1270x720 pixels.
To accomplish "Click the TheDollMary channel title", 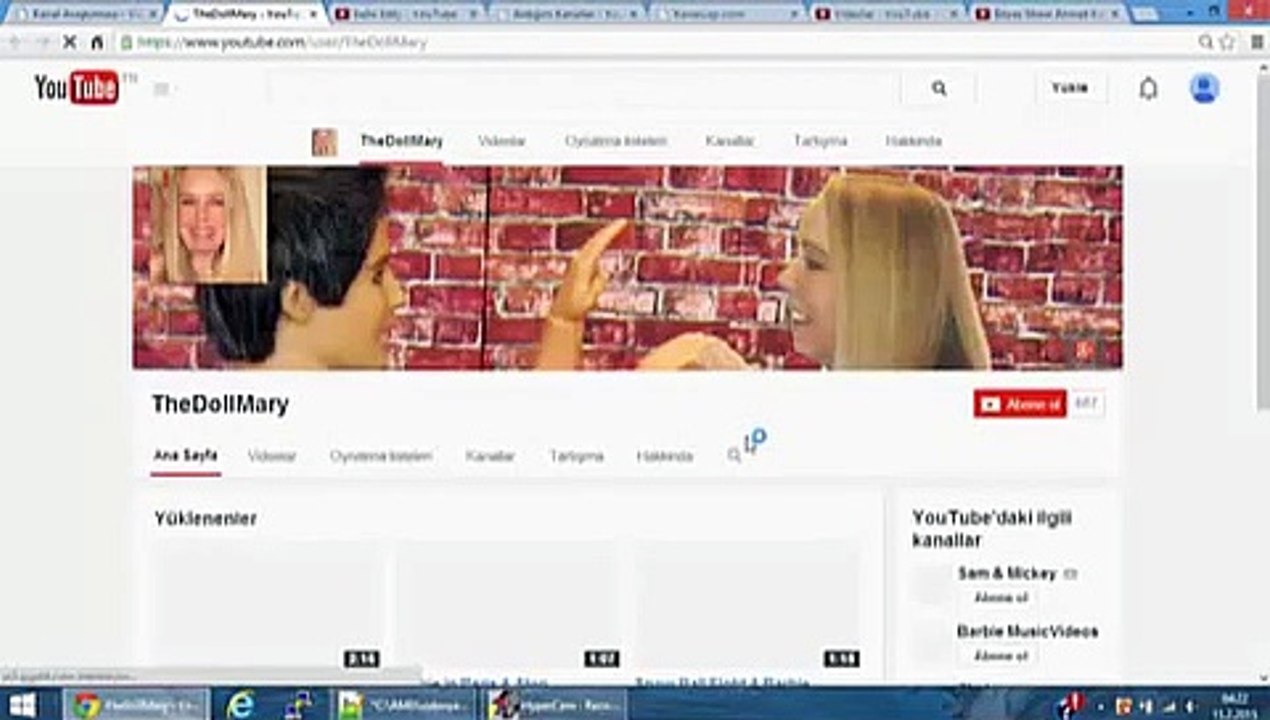I will pyautogui.click(x=220, y=404).
